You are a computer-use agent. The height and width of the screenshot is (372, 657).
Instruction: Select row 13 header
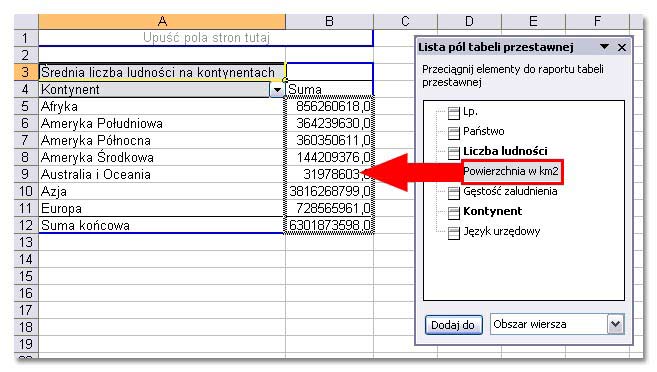pyautogui.click(x=26, y=242)
